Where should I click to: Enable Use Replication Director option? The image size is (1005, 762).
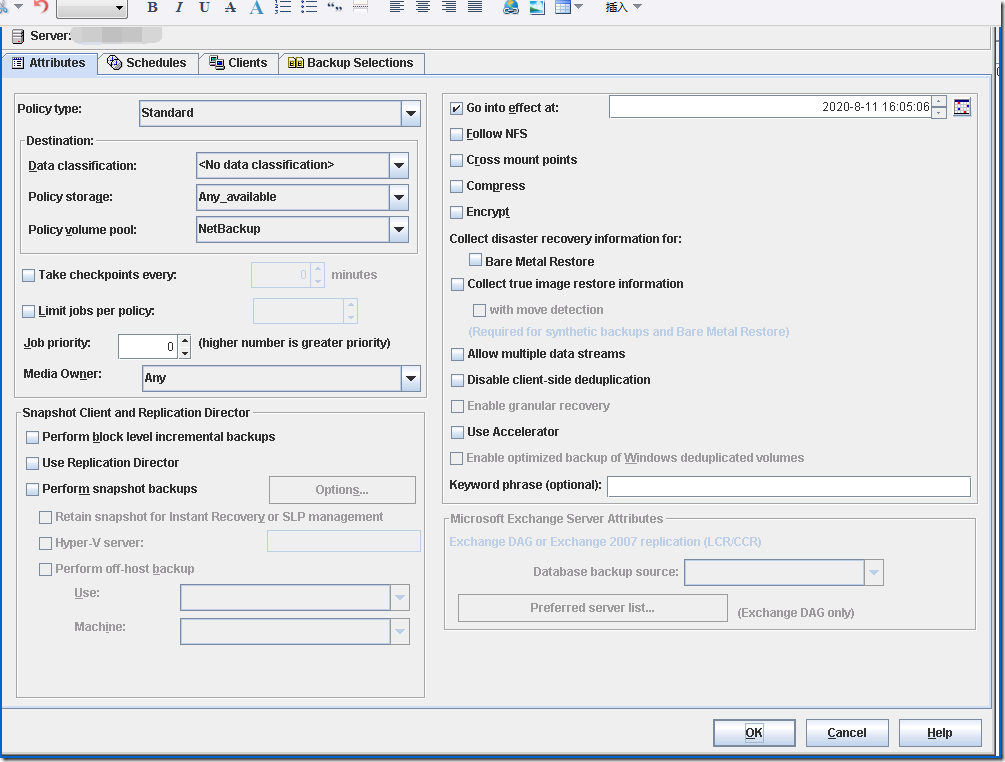(33, 463)
